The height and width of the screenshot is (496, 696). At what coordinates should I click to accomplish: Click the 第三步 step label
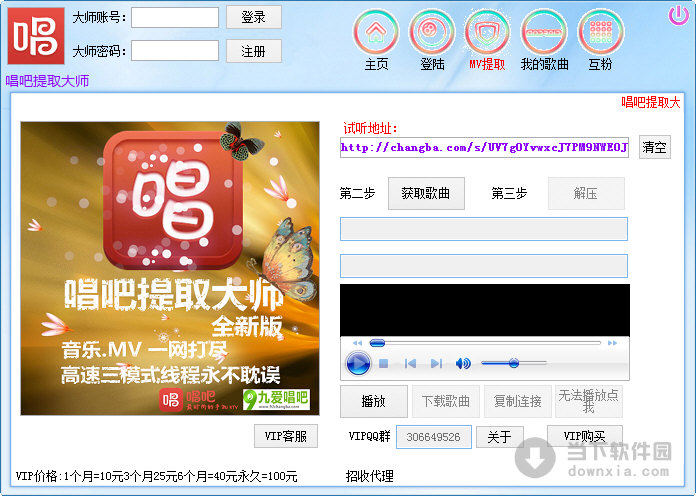(509, 194)
